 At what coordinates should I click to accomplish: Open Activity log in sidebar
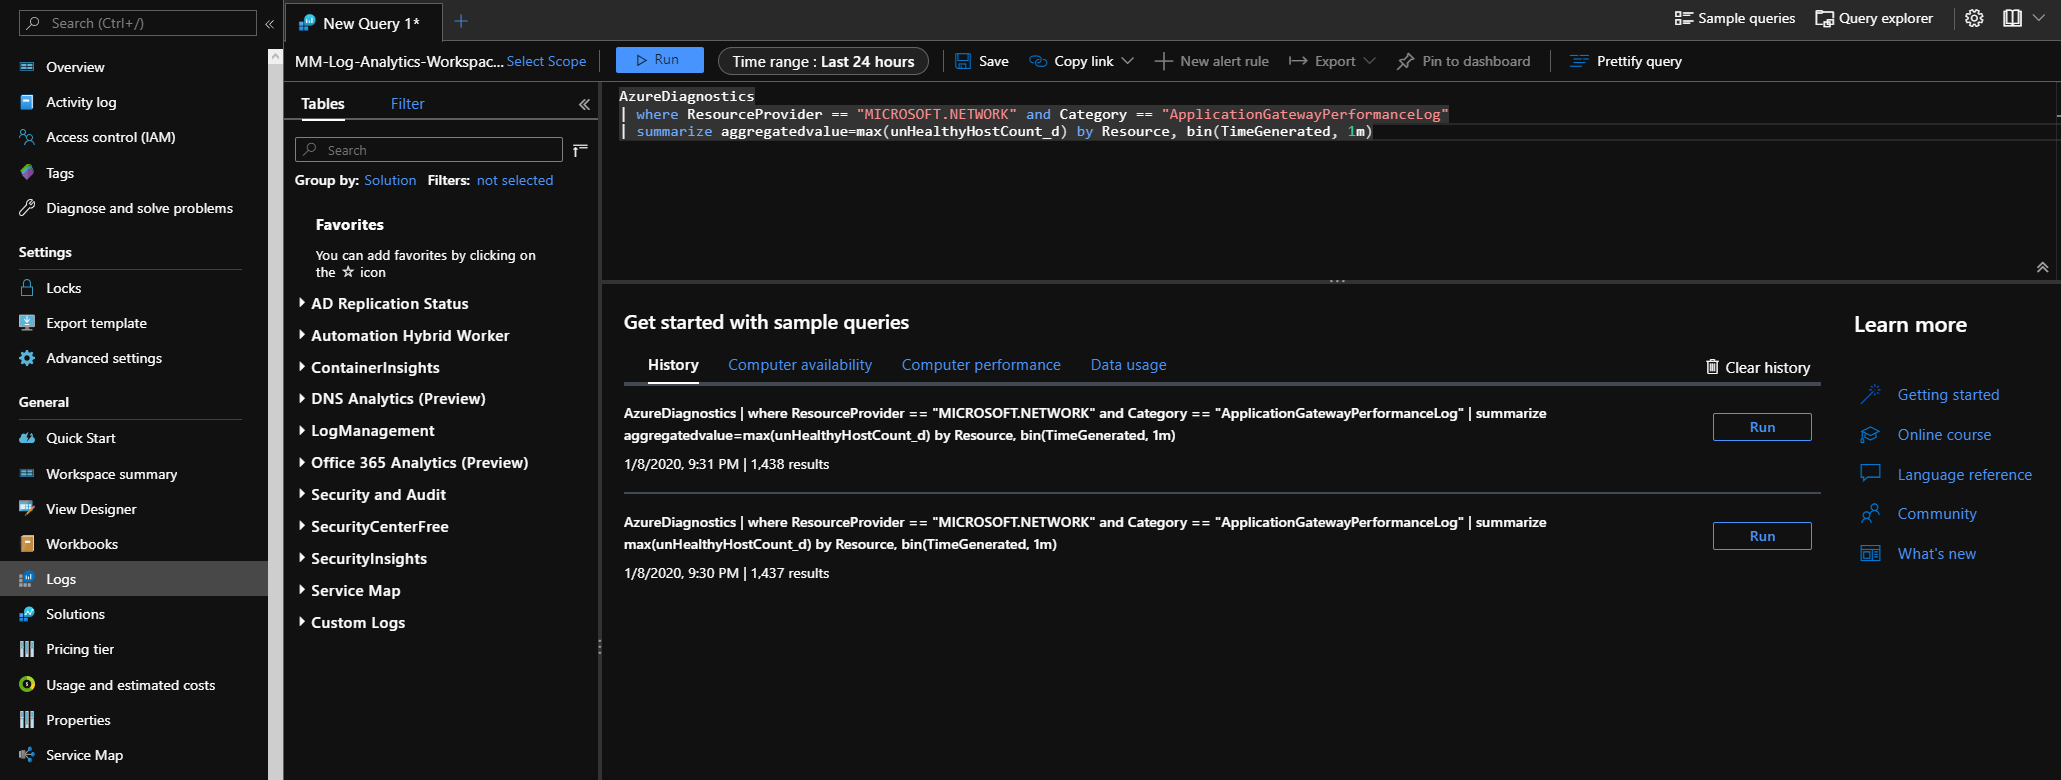80,102
